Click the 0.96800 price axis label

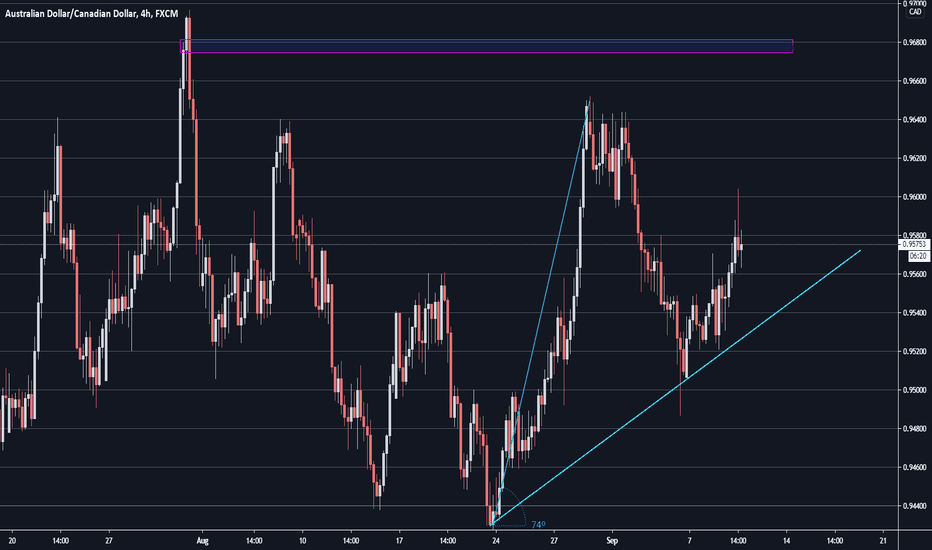pyautogui.click(x=916, y=43)
